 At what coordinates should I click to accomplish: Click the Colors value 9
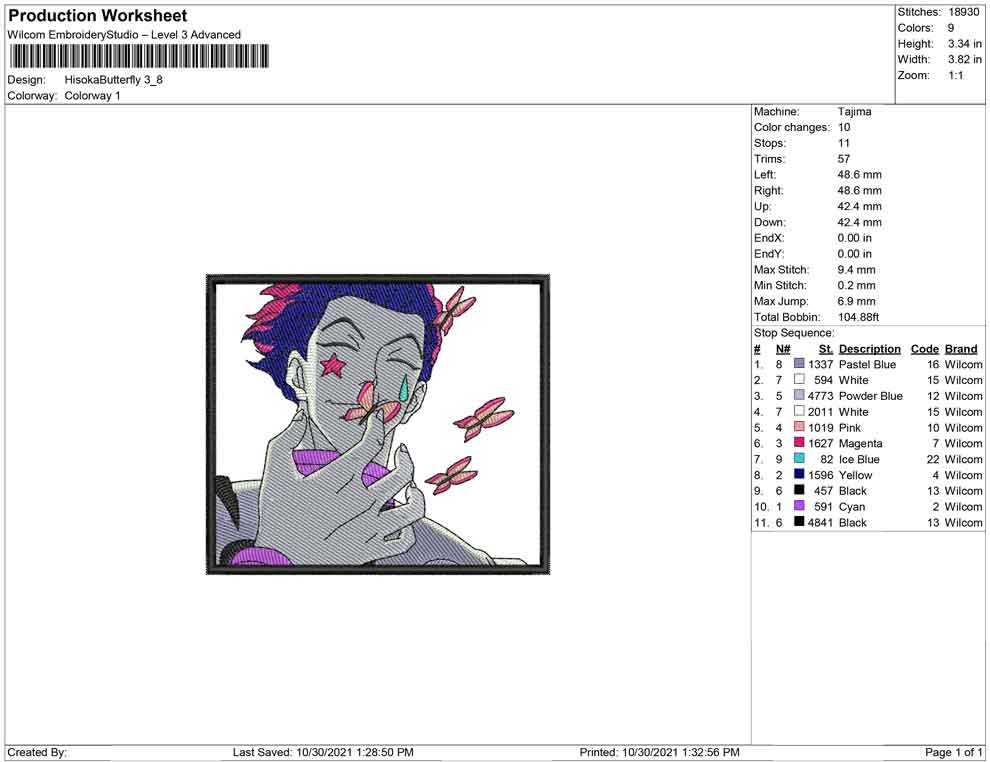[x=951, y=28]
